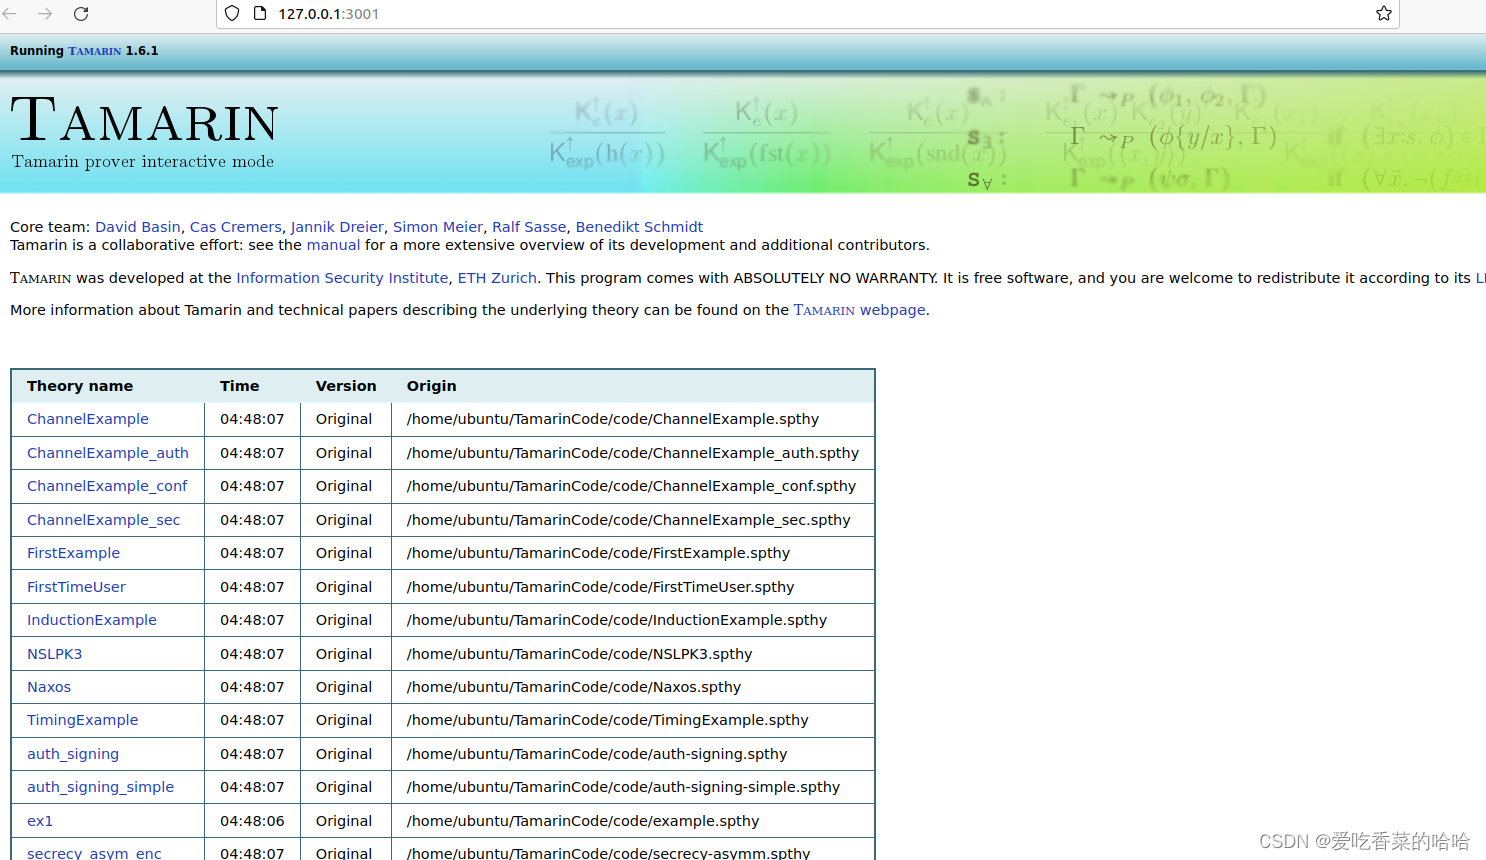This screenshot has width=1486, height=860.
Task: Open the ChannelExample_auth theory
Action: pos(108,453)
